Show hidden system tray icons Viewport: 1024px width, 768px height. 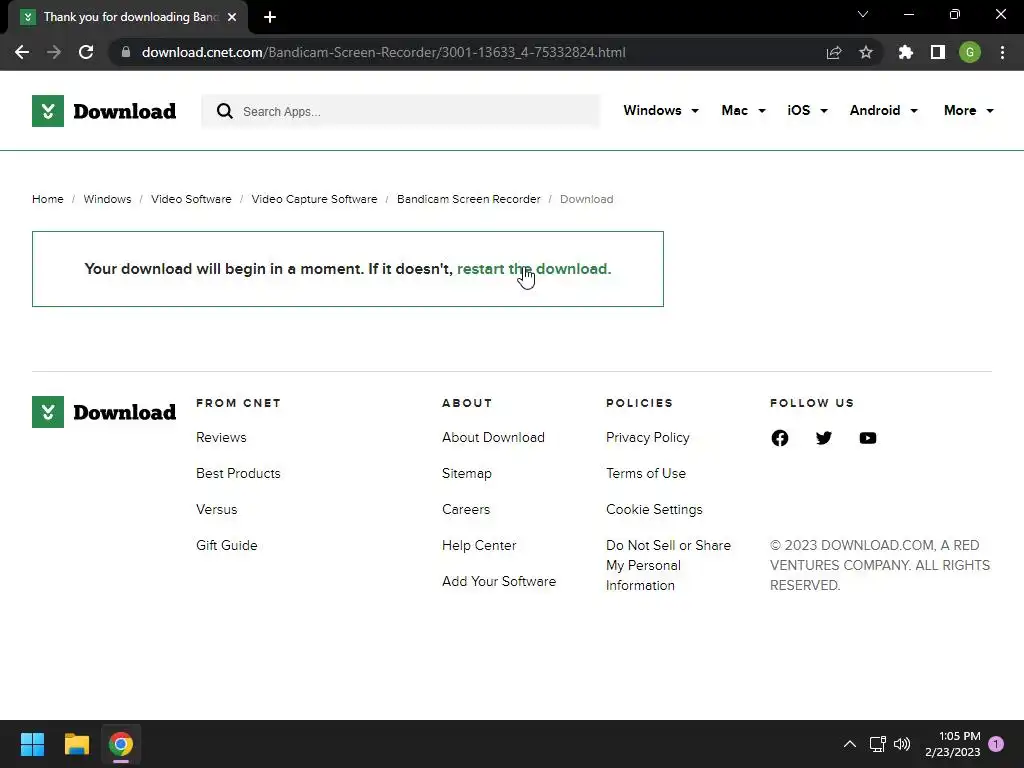(x=850, y=744)
